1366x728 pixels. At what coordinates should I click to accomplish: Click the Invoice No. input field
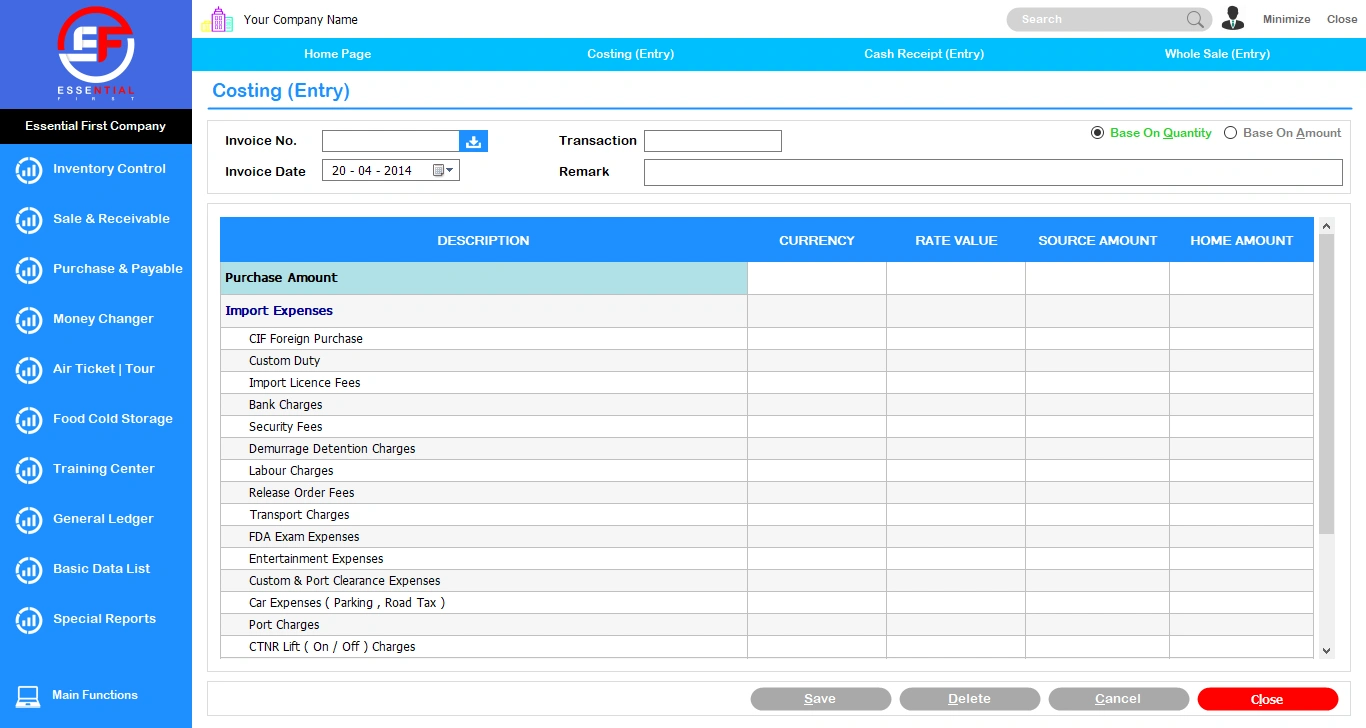(x=391, y=141)
